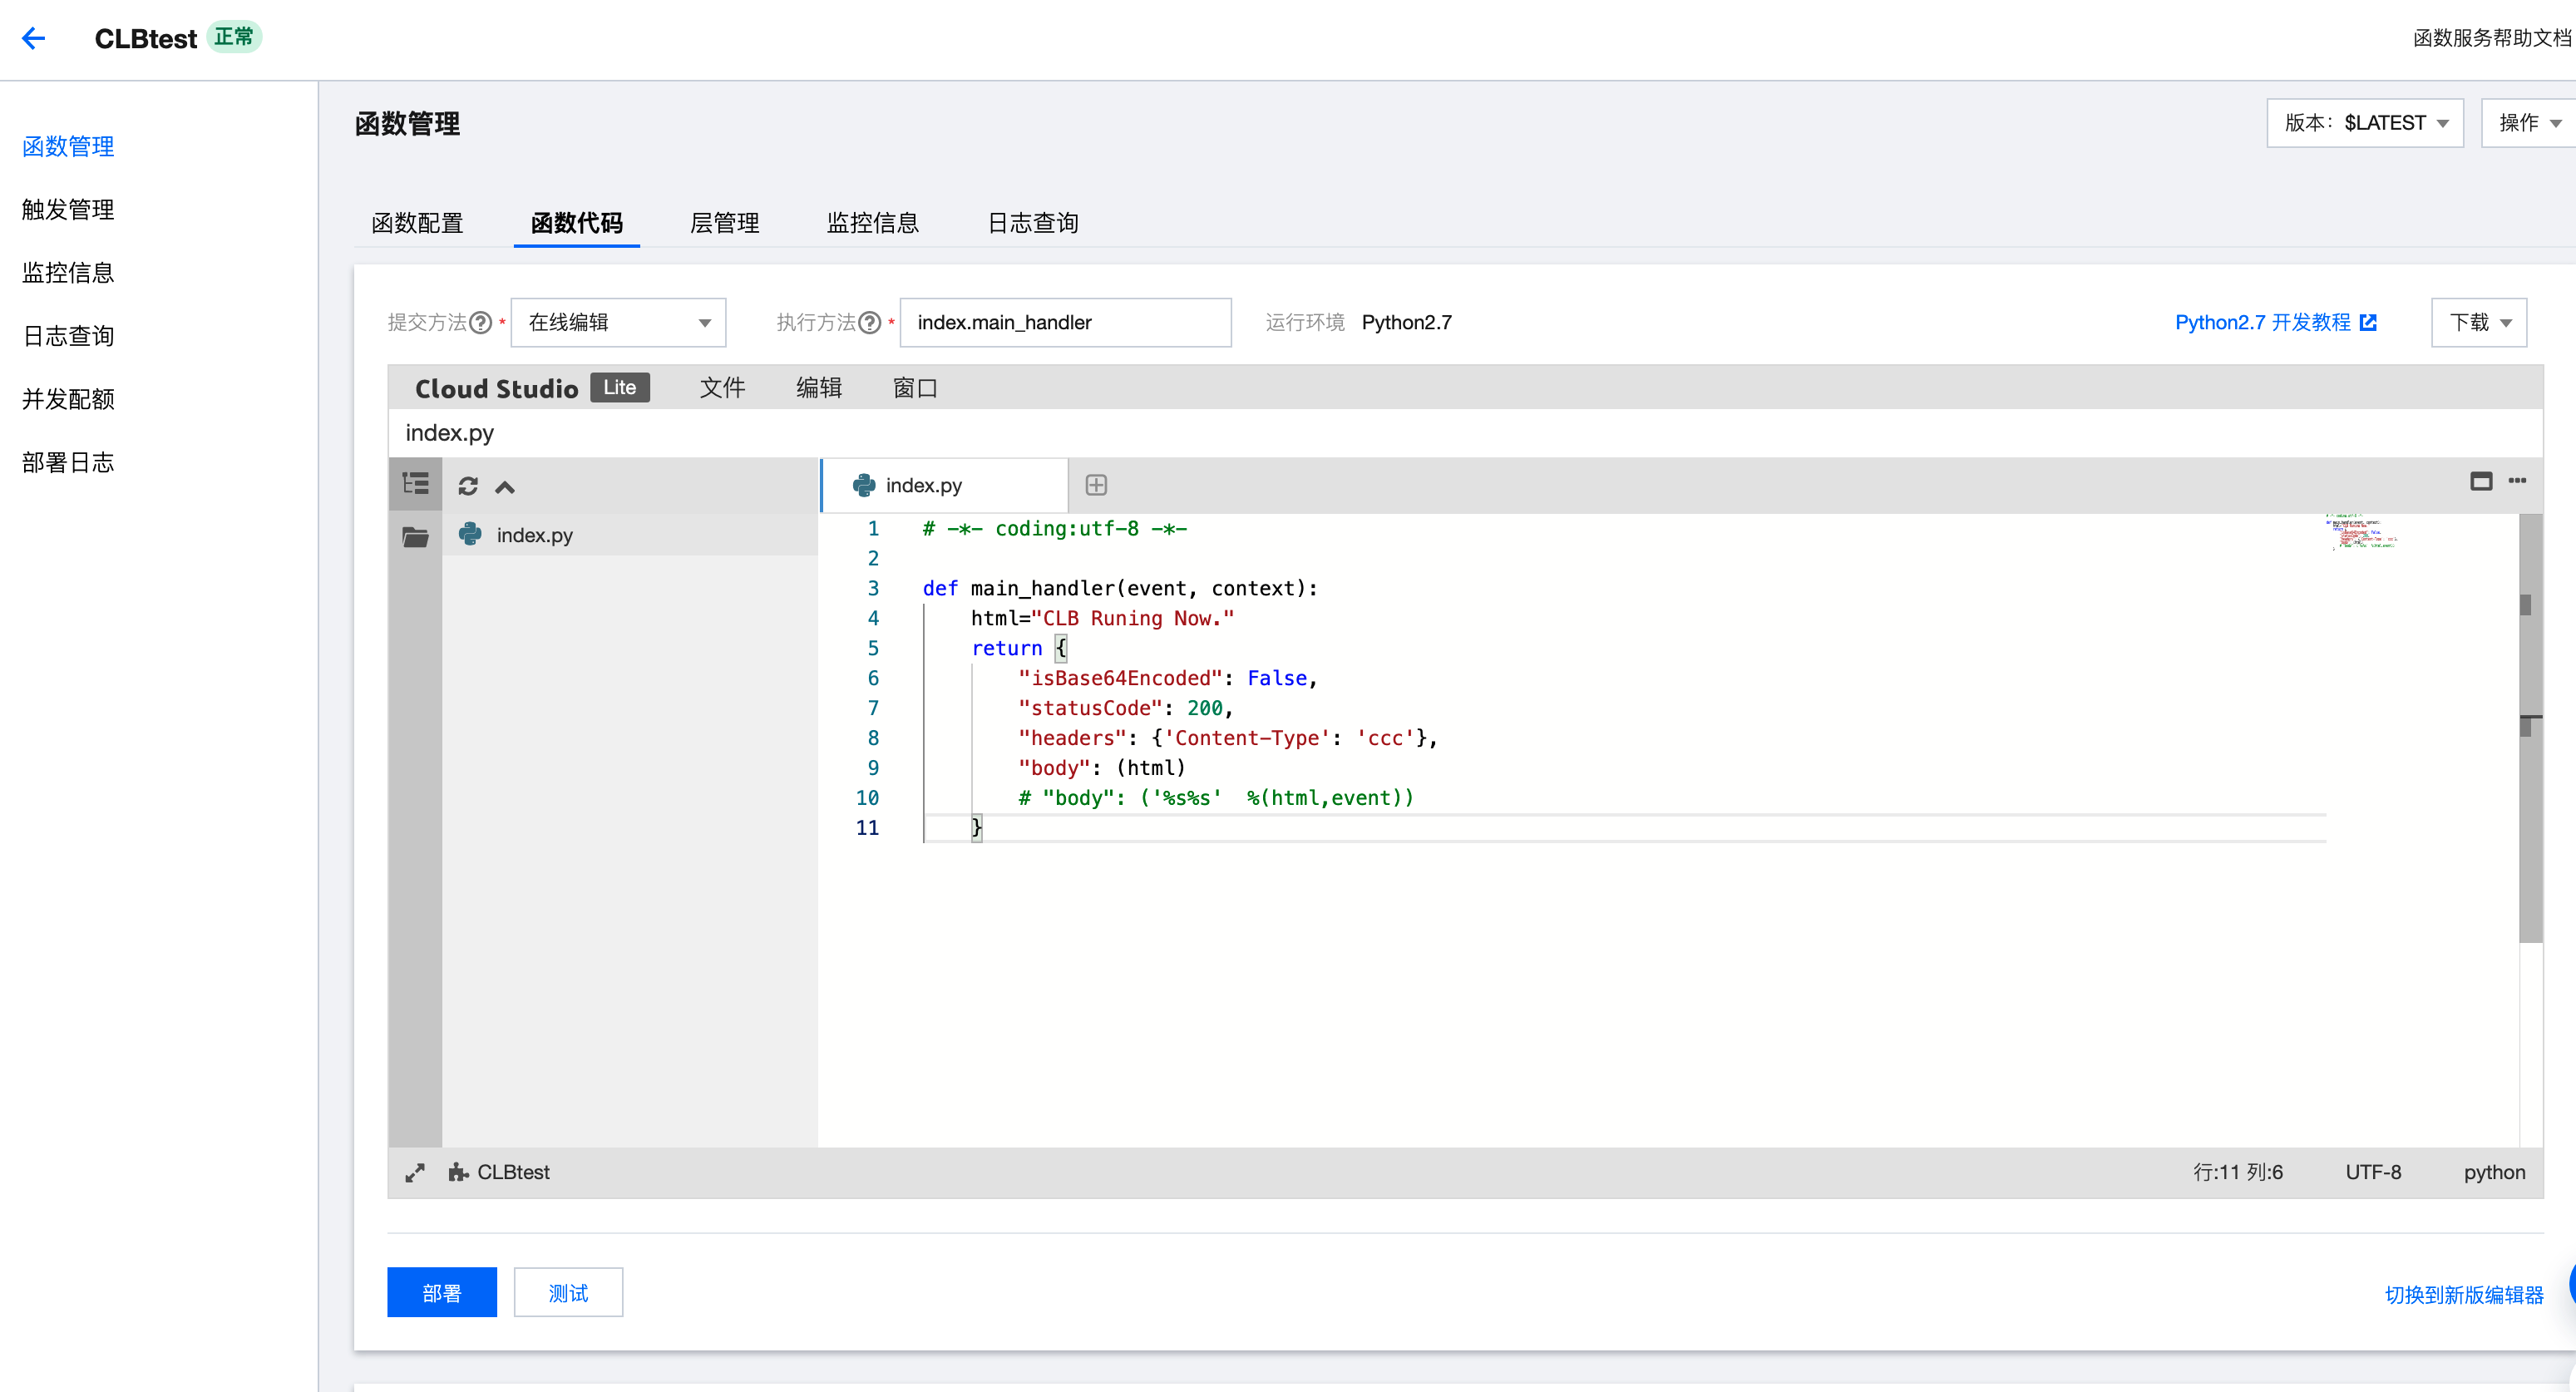Click the CLBtest project puzzle icon
This screenshot has height=1392, width=2576.
coord(458,1172)
